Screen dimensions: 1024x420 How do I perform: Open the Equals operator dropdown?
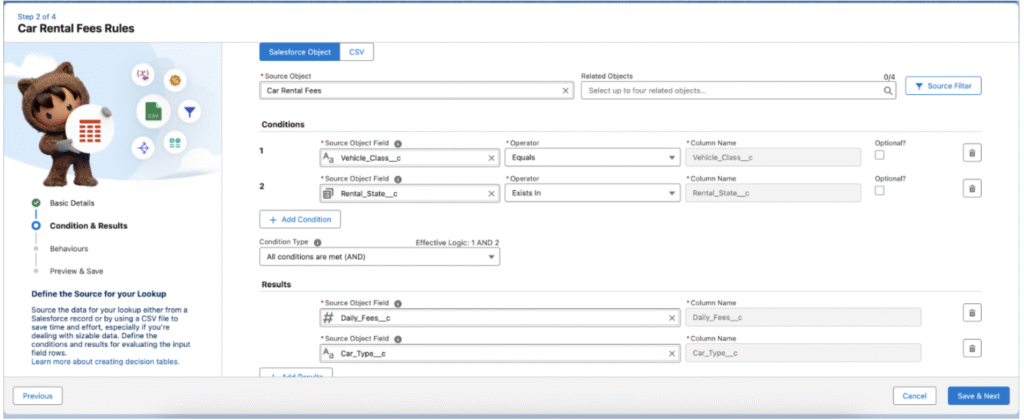(x=593, y=157)
